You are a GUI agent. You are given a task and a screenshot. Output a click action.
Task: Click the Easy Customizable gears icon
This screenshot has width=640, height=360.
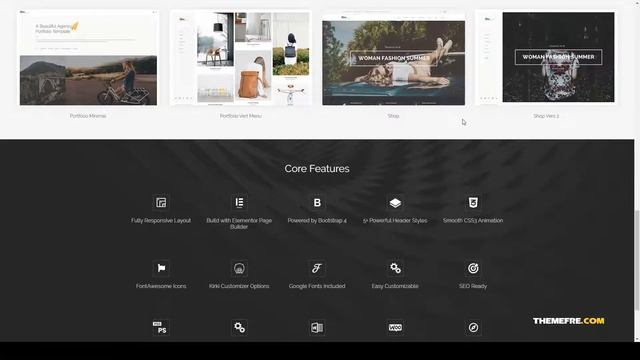[x=395, y=268]
